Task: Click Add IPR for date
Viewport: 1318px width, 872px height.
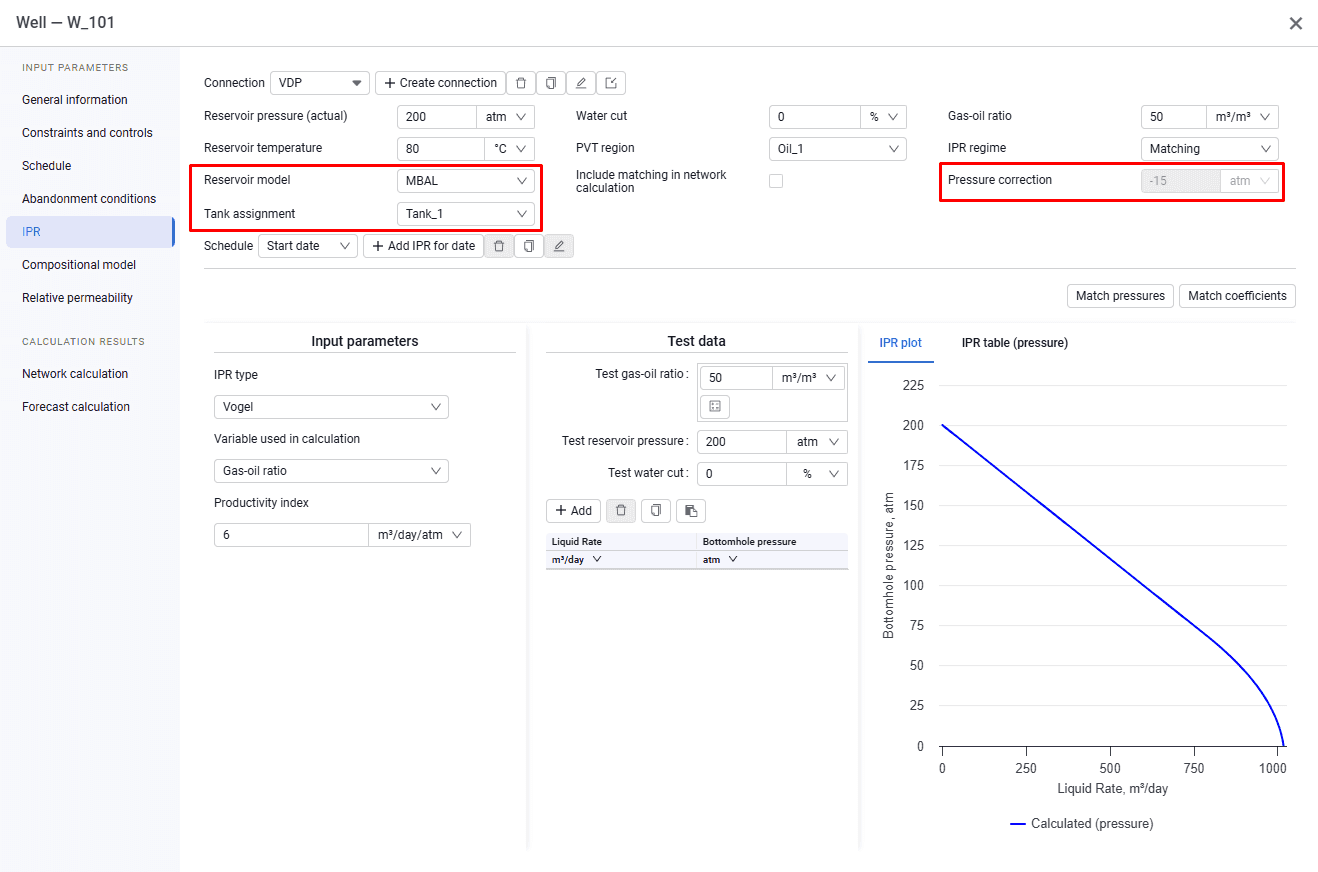Action: pos(423,246)
